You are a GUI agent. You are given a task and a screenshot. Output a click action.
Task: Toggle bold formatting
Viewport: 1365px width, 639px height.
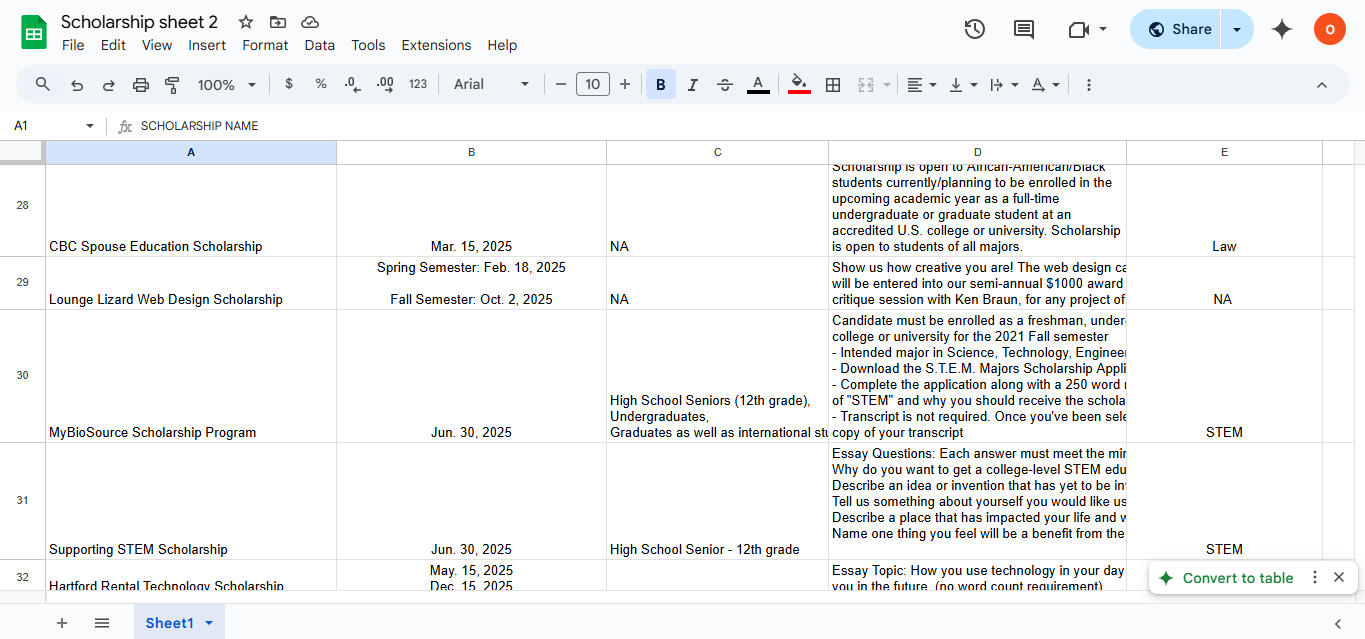[x=660, y=85]
